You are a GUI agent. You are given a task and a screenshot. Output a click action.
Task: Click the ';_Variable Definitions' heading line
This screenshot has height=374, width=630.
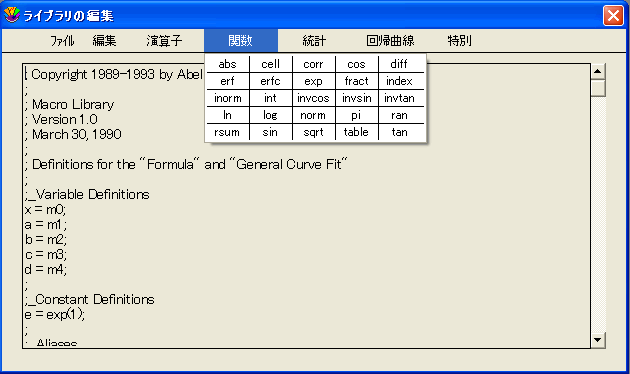87,194
